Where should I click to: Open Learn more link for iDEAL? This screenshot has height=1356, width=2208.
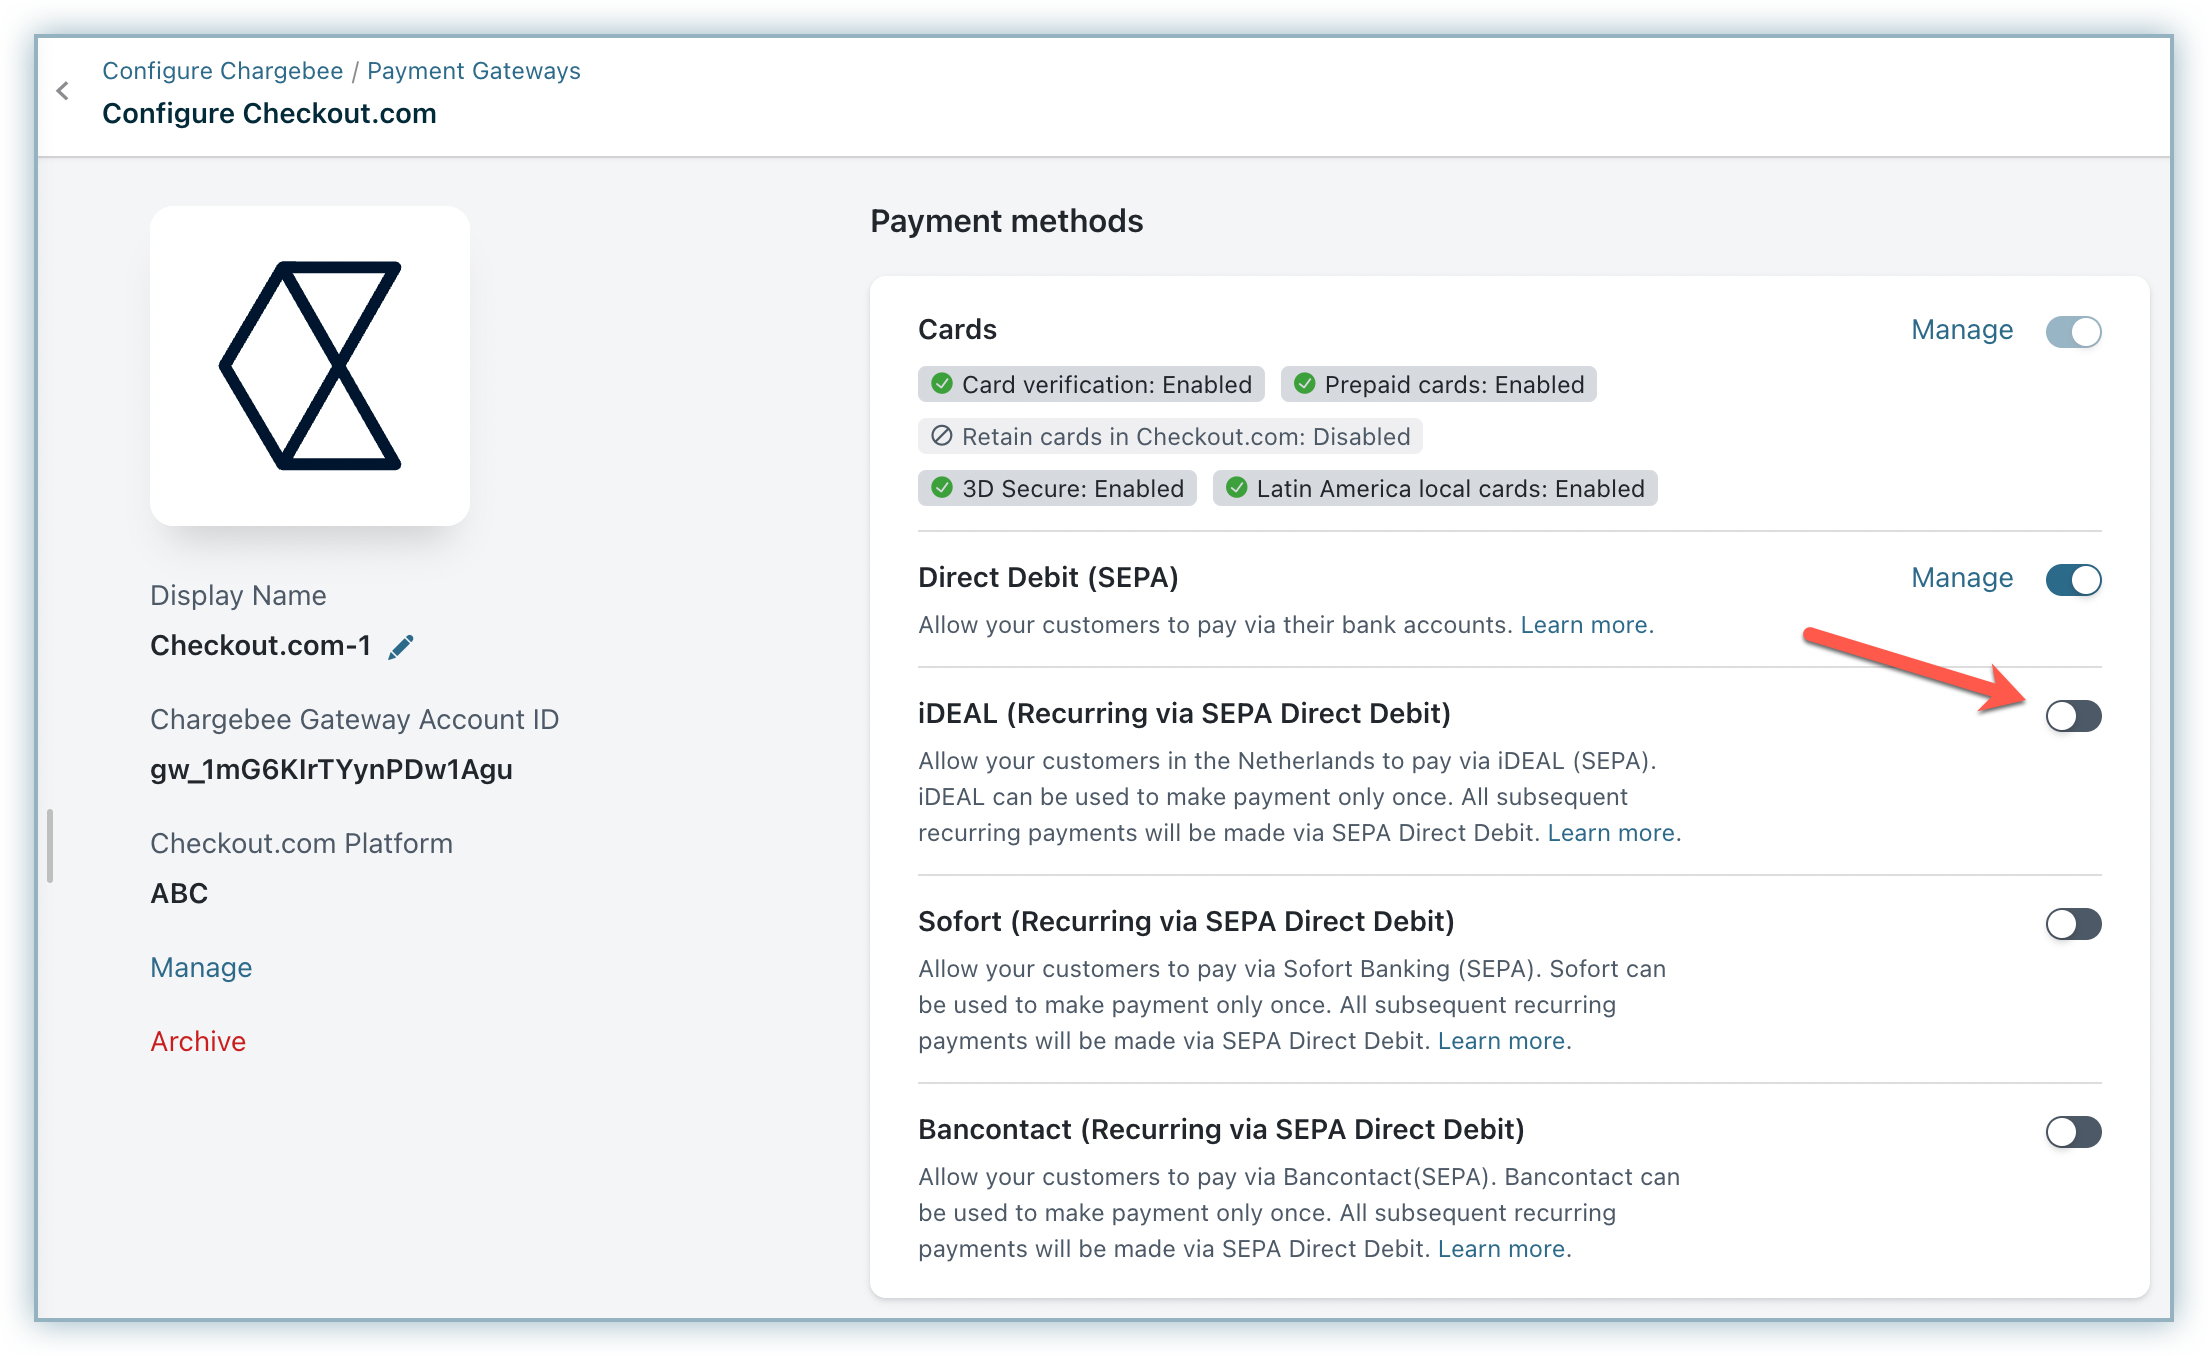[x=1614, y=833]
